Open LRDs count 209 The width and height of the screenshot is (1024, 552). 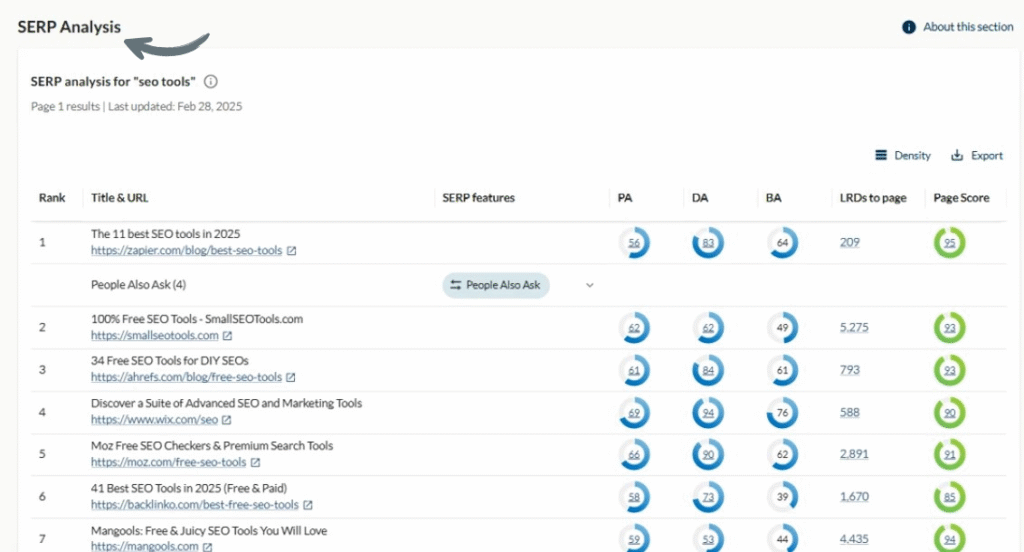click(x=850, y=242)
